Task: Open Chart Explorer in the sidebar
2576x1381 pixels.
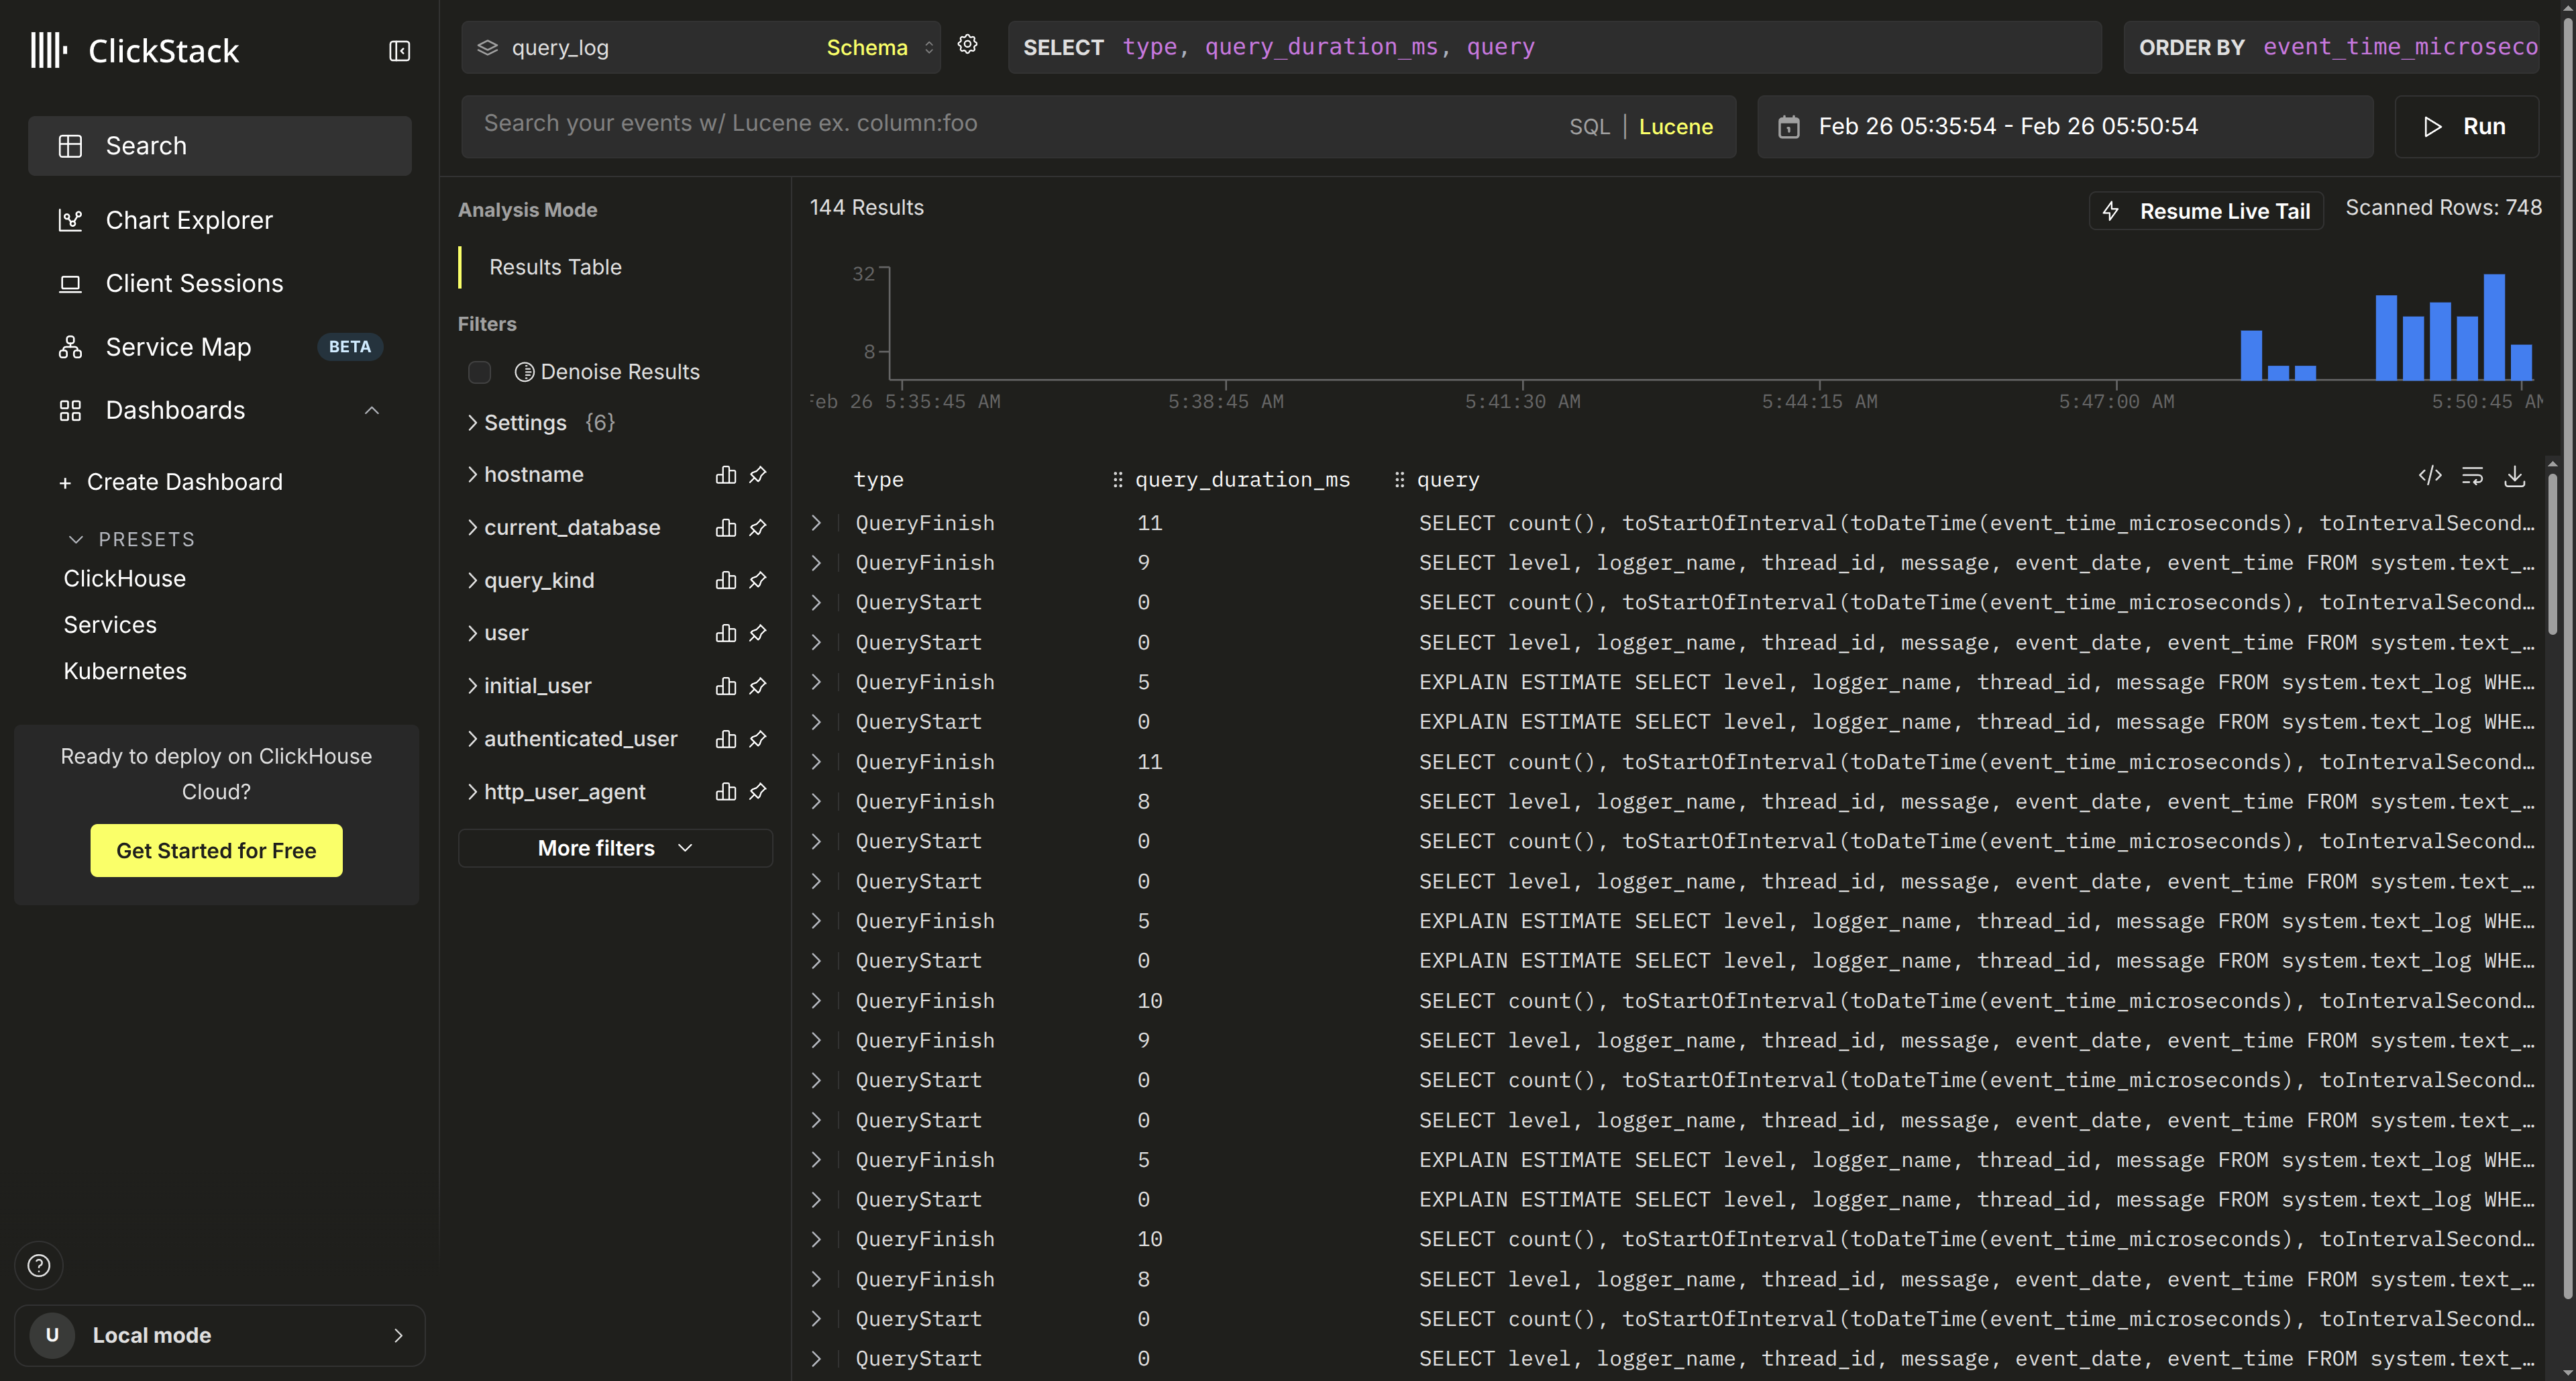Action: [x=189, y=220]
